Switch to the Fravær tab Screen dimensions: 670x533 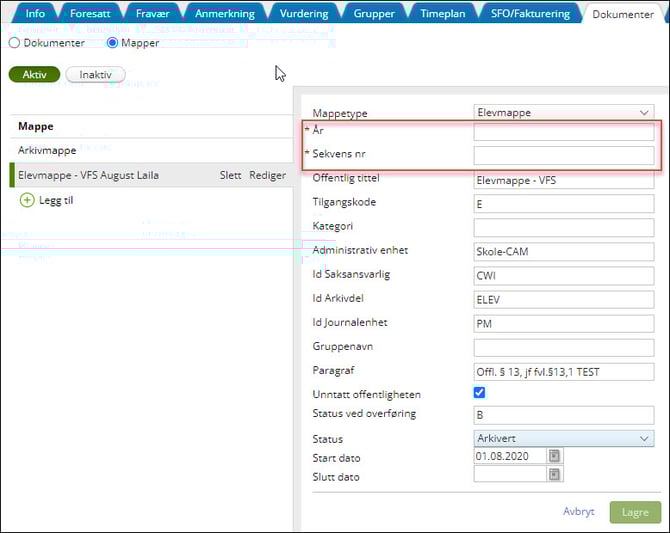[152, 14]
